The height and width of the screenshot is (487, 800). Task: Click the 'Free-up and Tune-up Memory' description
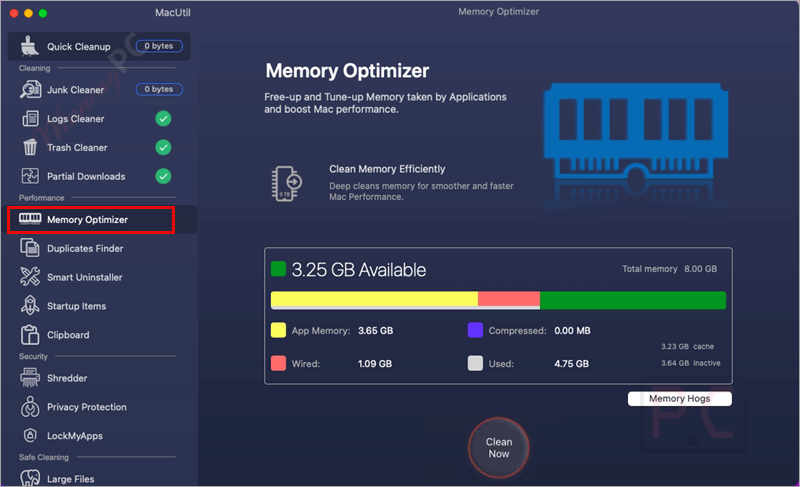[385, 103]
